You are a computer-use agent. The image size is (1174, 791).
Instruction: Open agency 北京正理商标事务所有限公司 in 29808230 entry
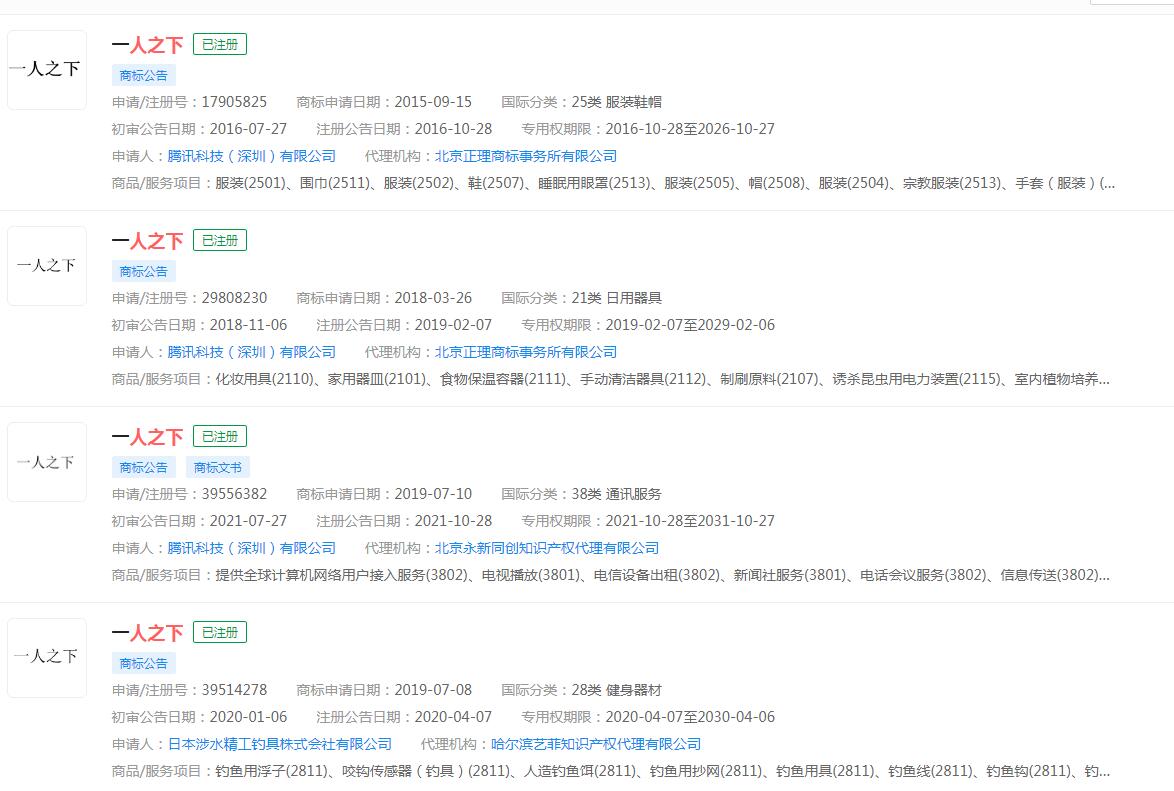(x=526, y=352)
